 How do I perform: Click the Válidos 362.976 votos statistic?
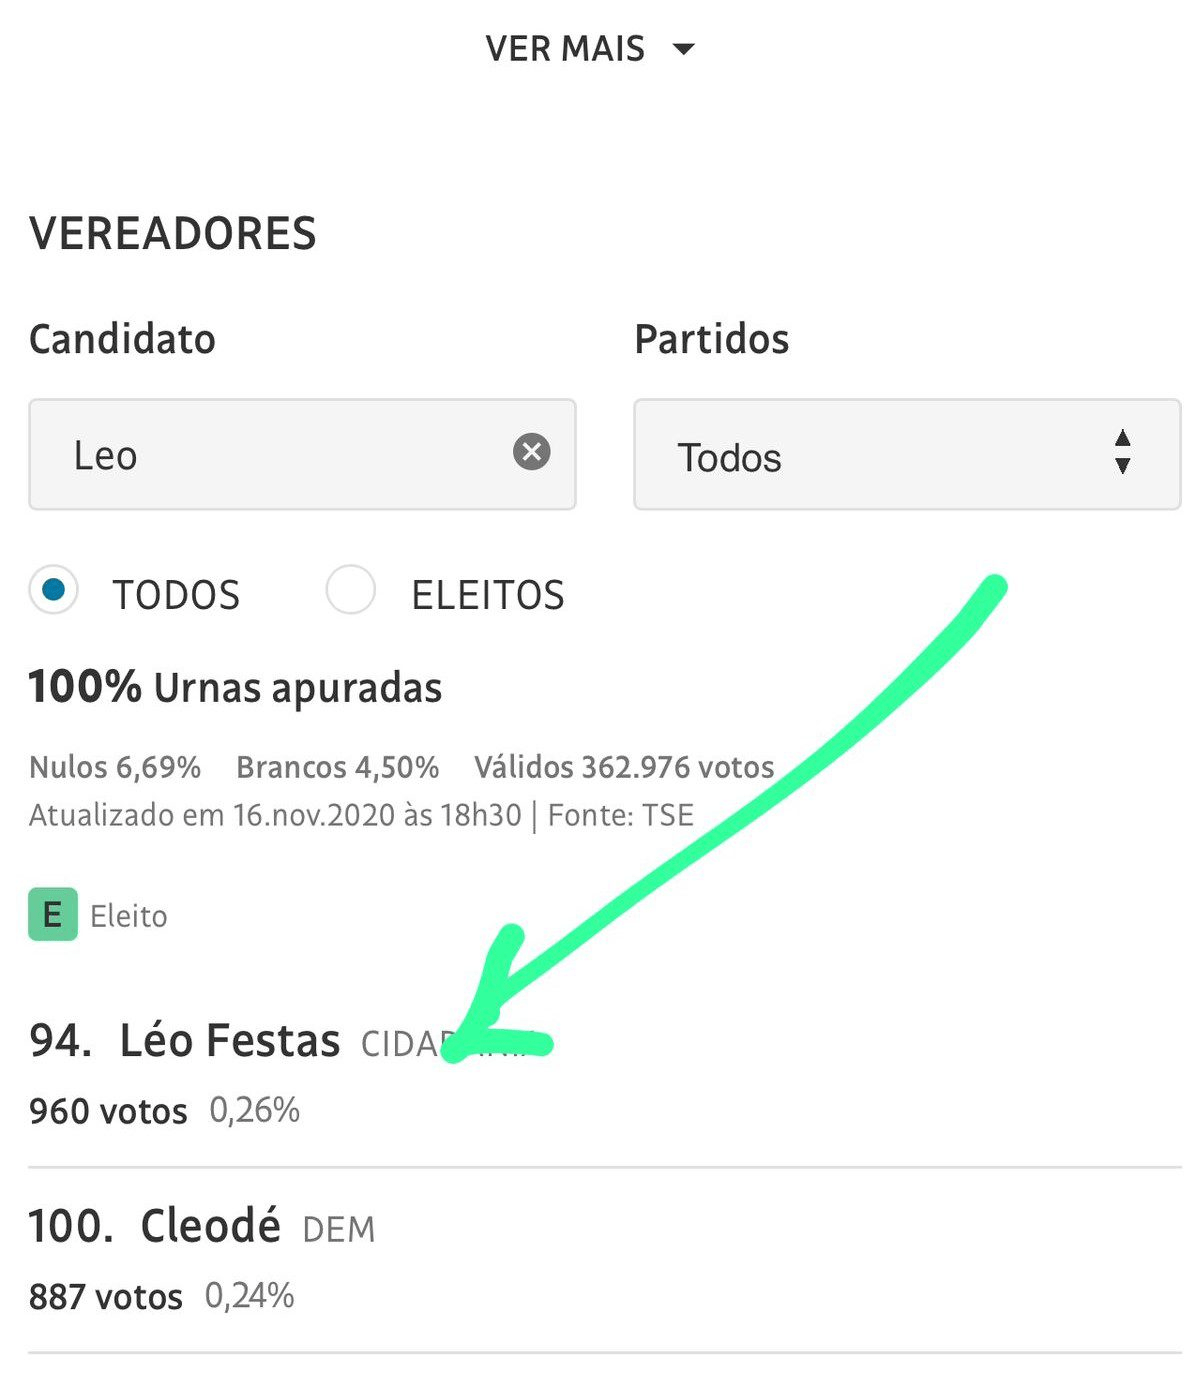pos(624,767)
